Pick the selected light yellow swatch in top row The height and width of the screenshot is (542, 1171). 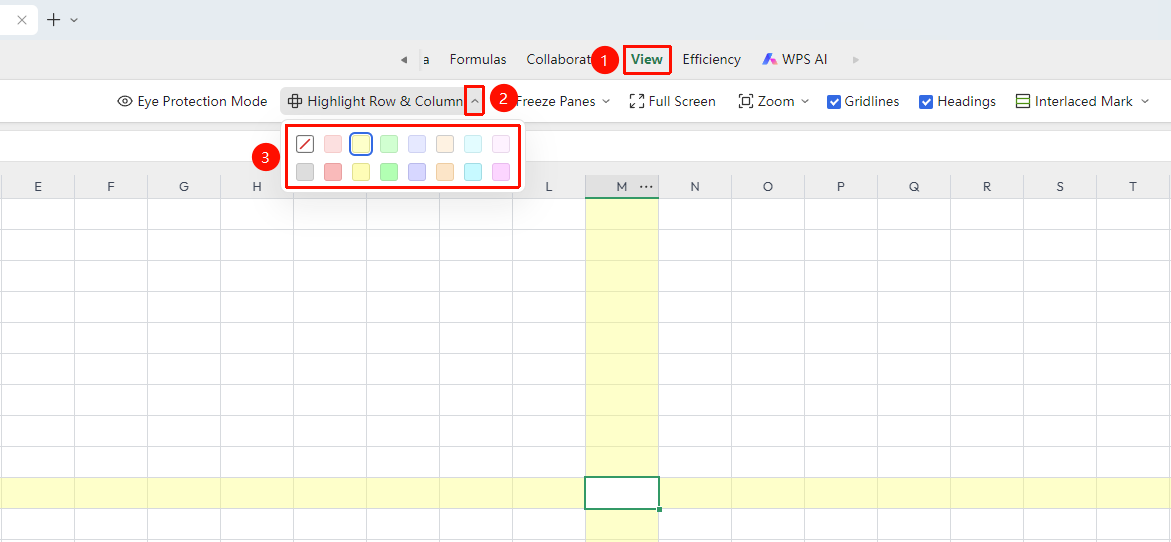(361, 144)
